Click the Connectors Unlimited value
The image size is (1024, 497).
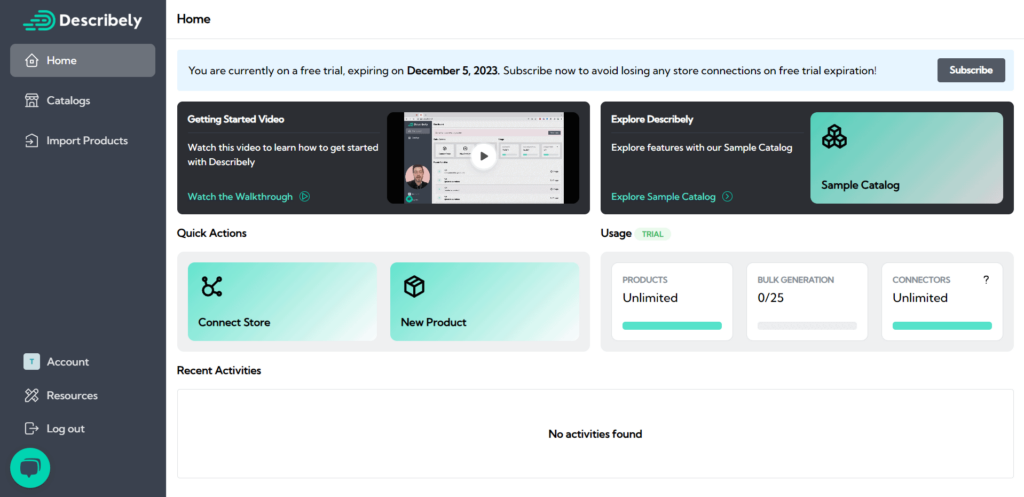coord(920,298)
